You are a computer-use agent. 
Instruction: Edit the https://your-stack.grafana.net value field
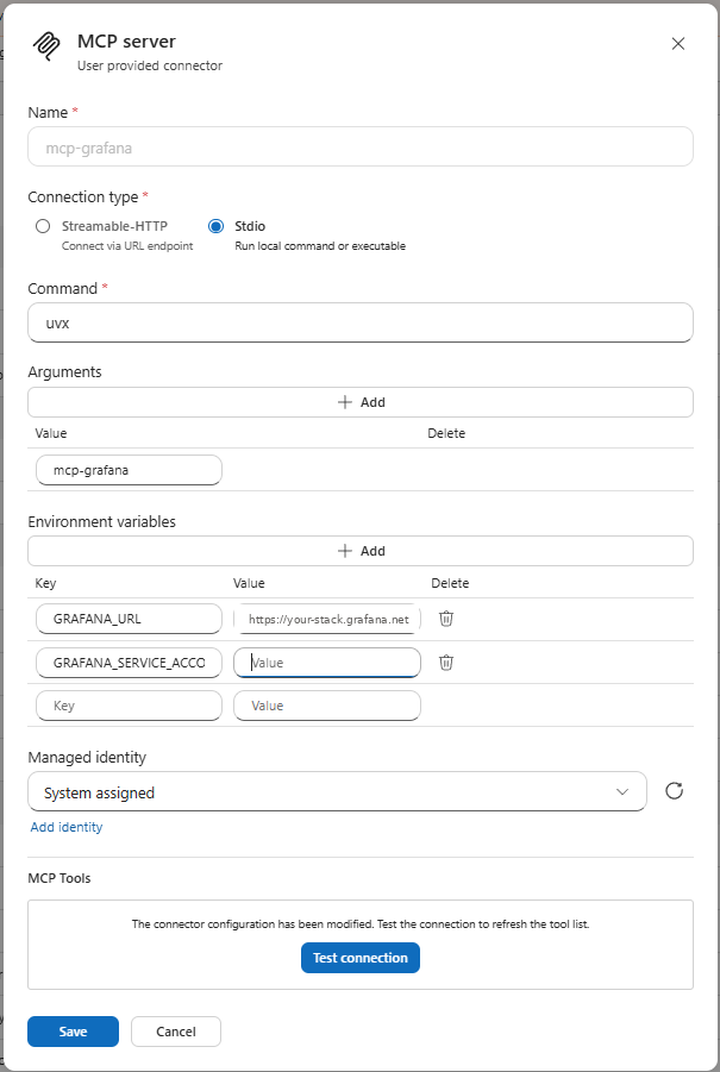327,619
